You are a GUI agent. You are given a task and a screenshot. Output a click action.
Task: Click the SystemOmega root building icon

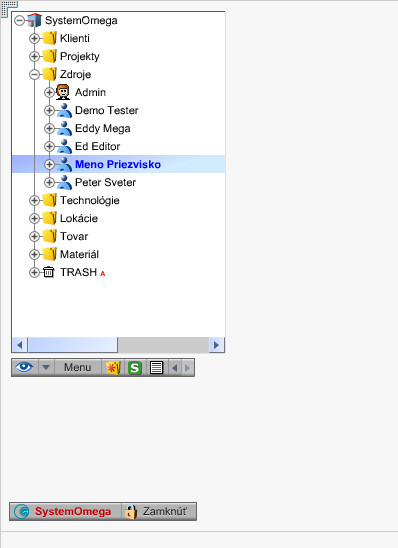click(34, 20)
